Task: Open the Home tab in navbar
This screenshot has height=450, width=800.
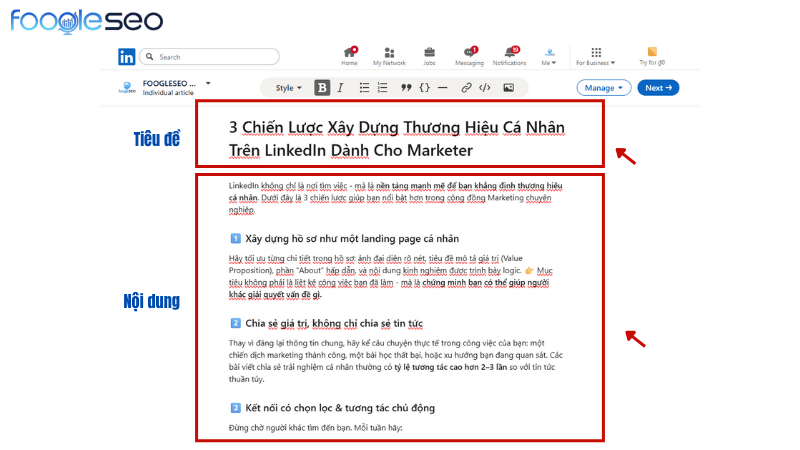Action: (349, 56)
